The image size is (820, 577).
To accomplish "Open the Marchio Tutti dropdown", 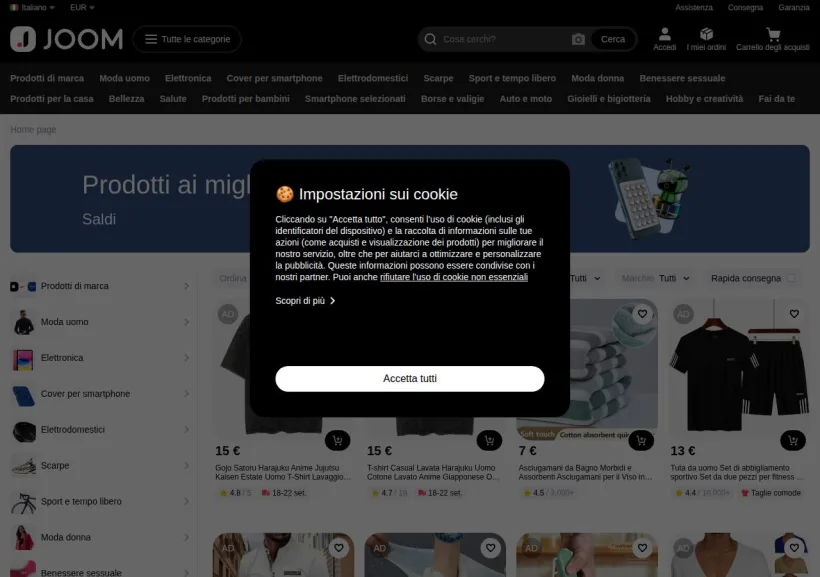I will coord(656,278).
